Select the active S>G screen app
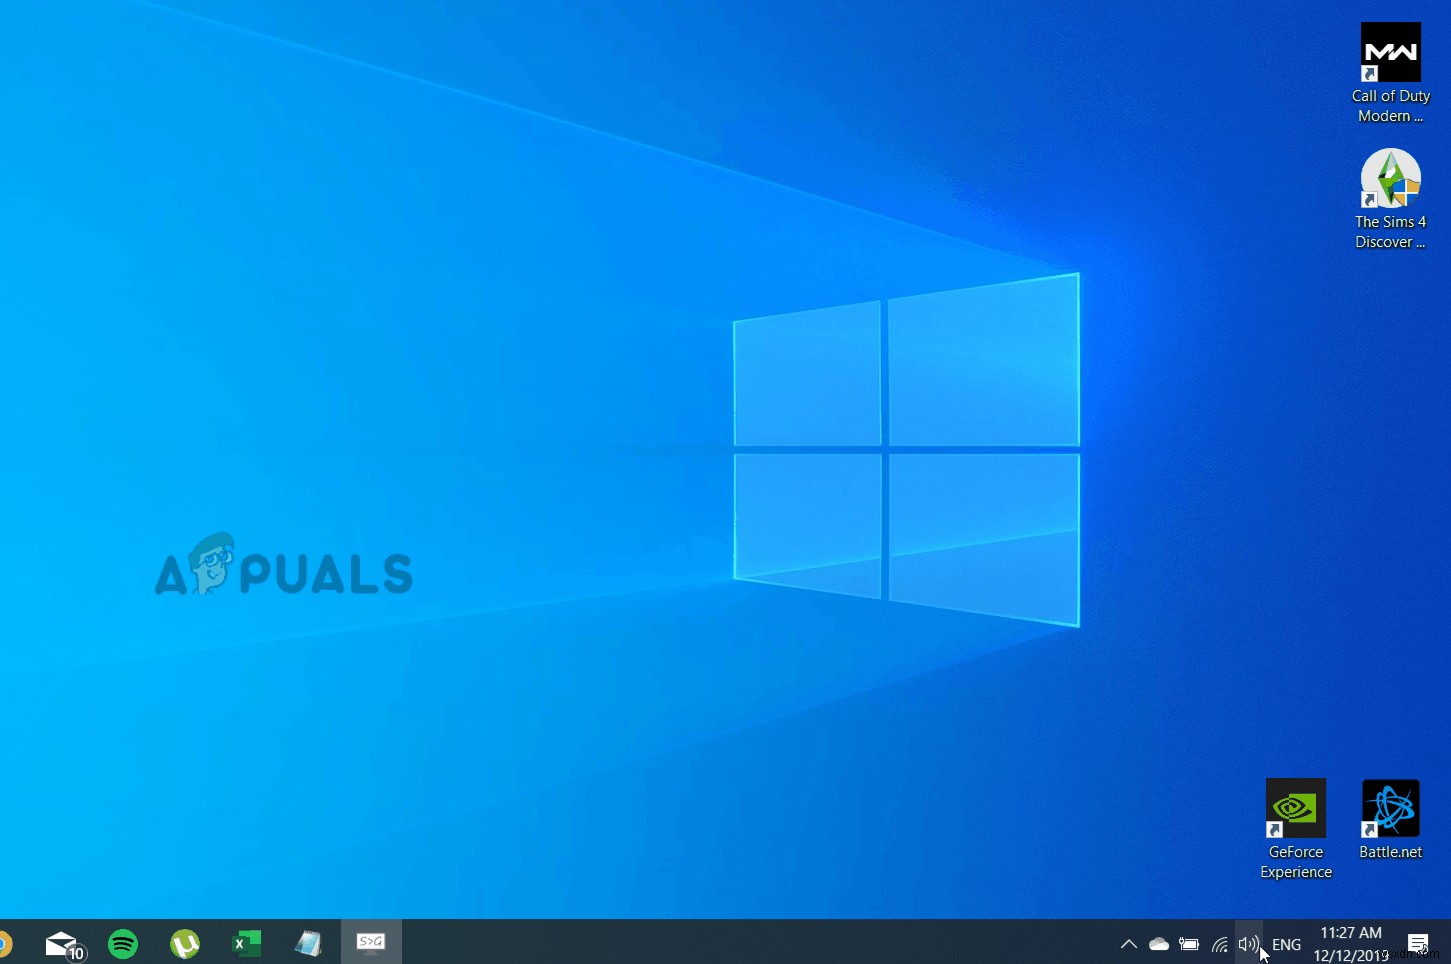 [371, 943]
